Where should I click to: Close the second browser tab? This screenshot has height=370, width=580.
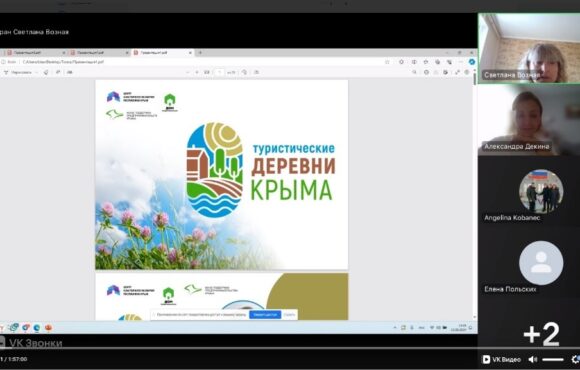(127, 53)
